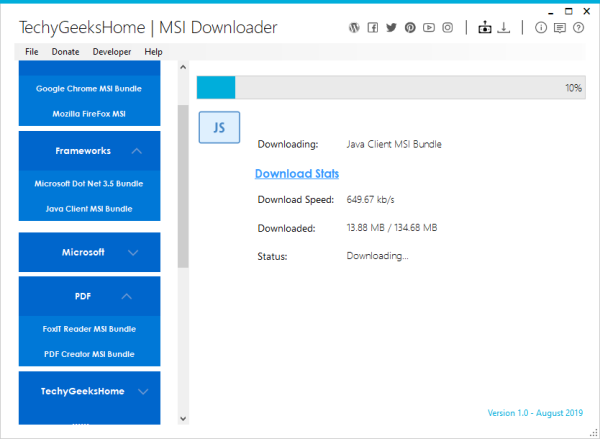Click the Version 1.0 - August 2019 text
This screenshot has width=600, height=439.
(535, 413)
